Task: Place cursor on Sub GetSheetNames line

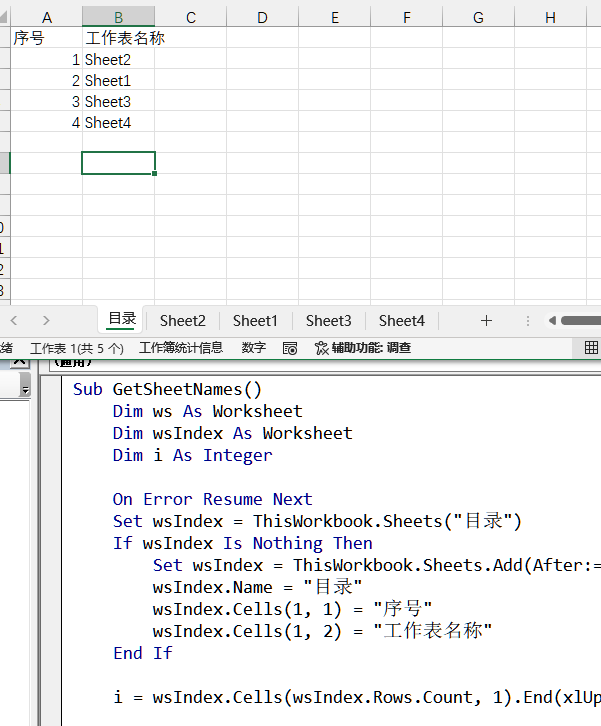Action: tap(166, 389)
